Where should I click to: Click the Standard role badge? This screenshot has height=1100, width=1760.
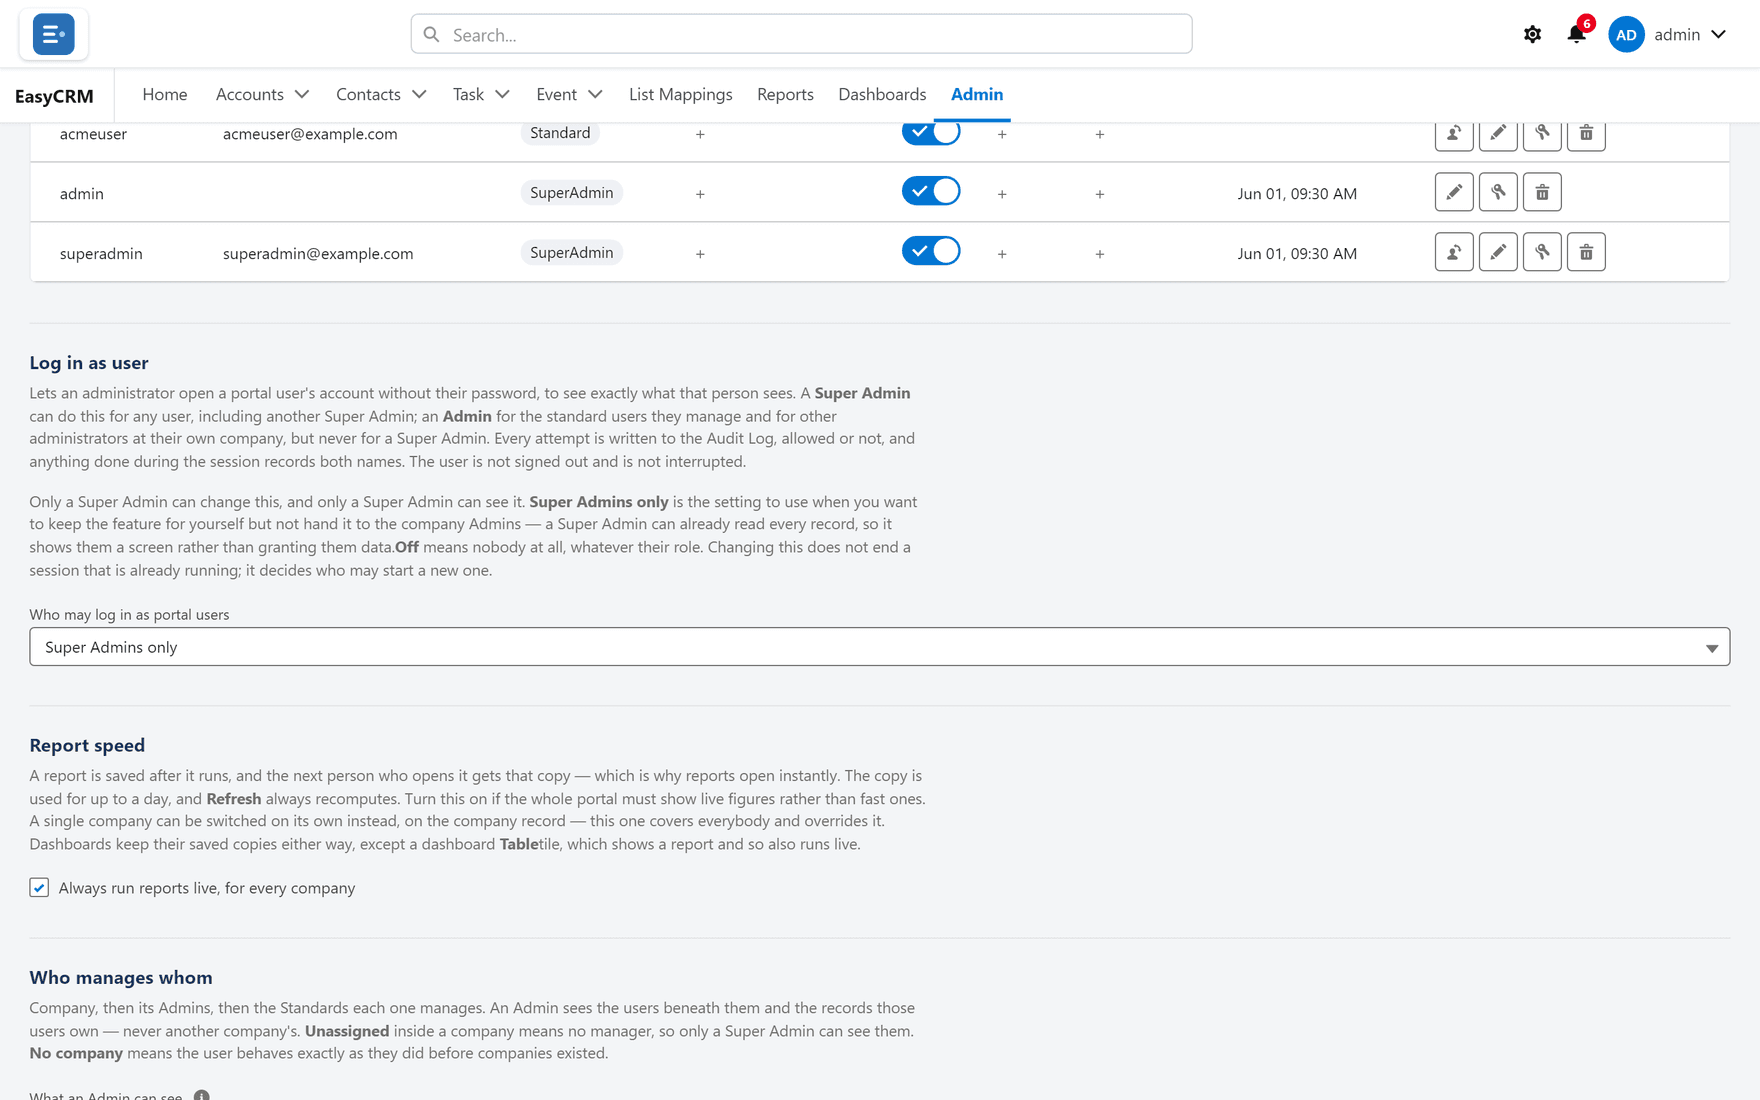[560, 133]
